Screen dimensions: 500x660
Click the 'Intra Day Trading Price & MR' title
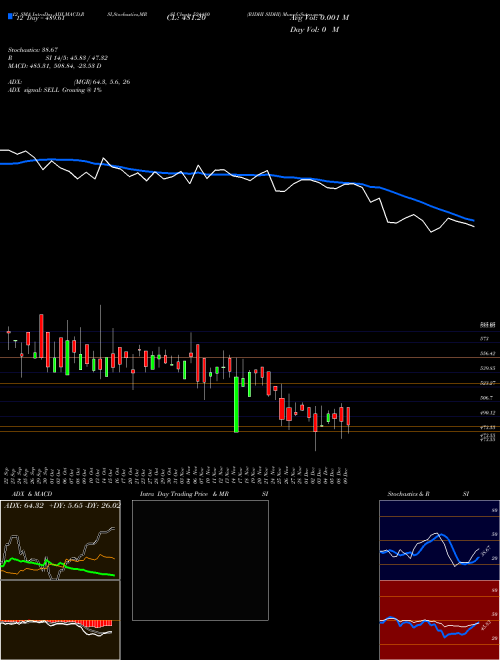click(184, 494)
